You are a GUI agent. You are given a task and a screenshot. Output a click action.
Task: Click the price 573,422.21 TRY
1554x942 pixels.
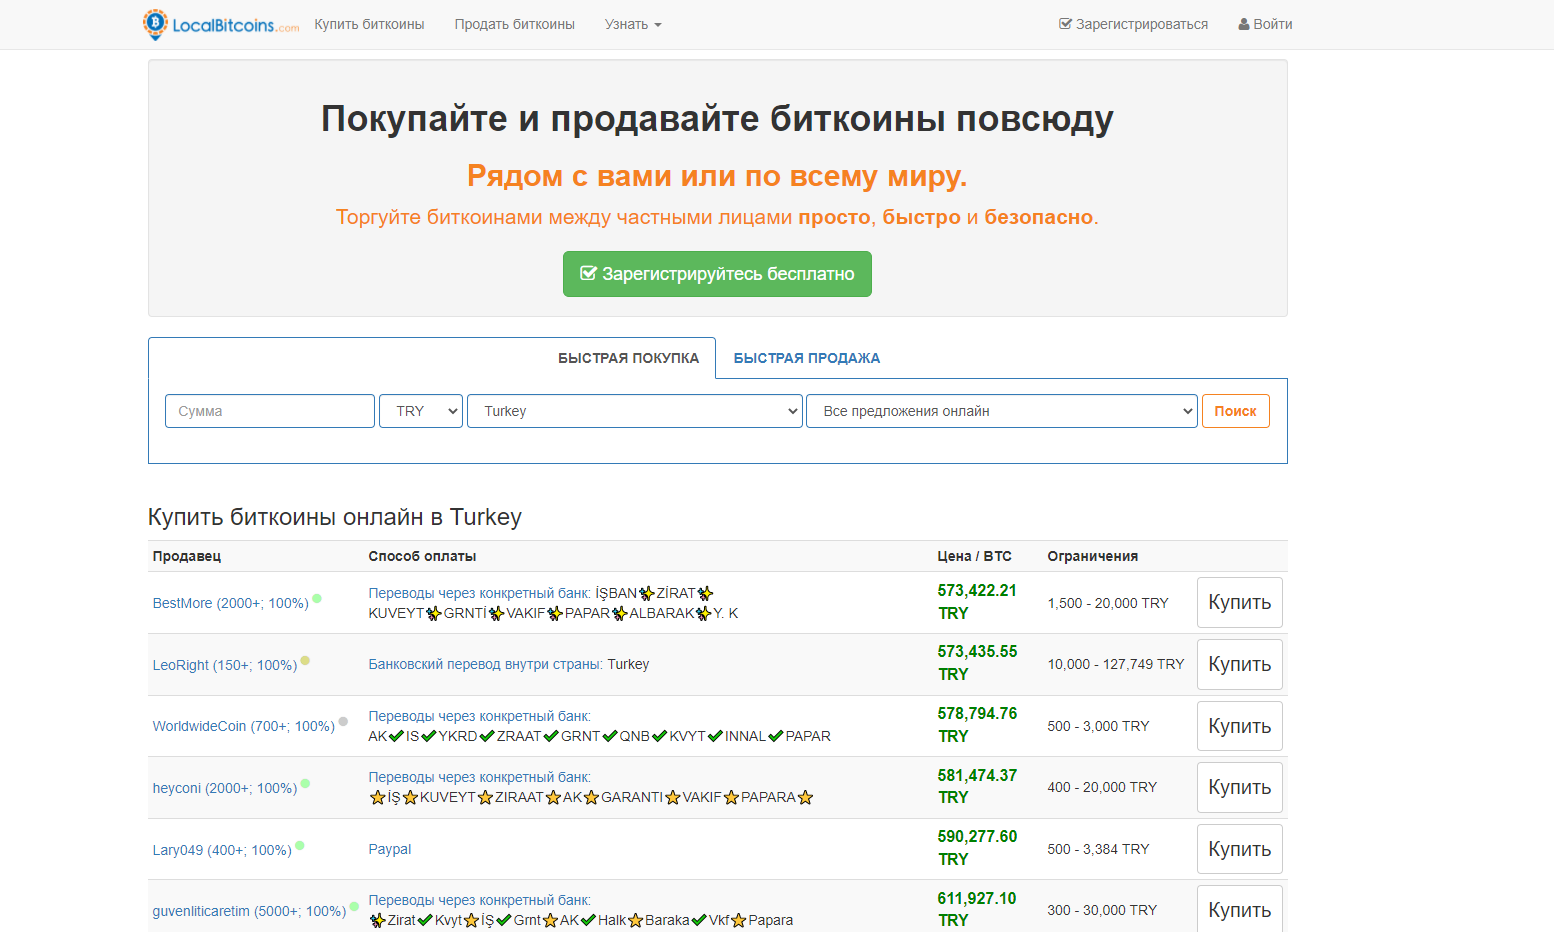977,602
